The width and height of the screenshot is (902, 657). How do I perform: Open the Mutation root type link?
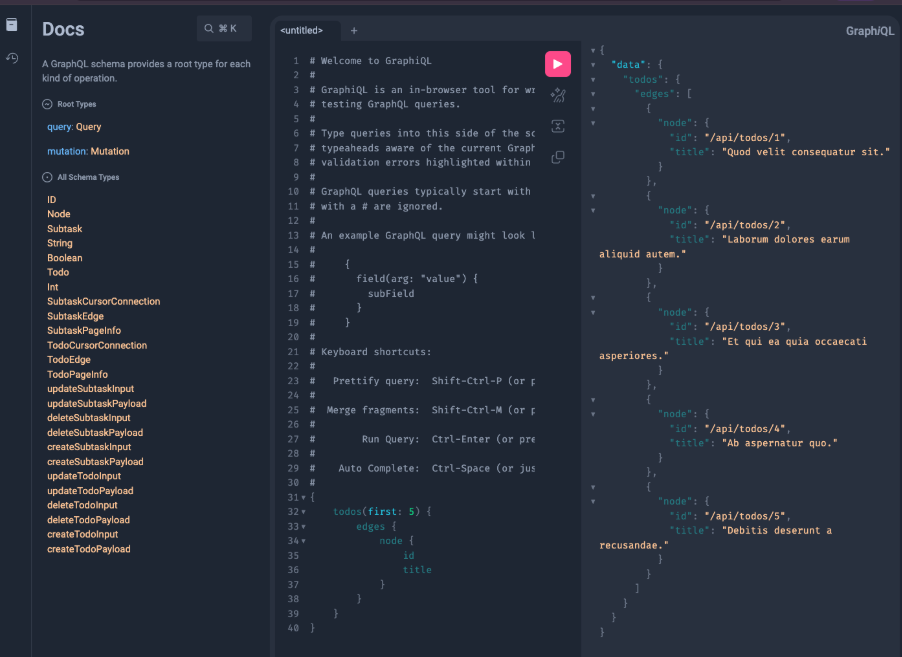pyautogui.click(x=109, y=151)
